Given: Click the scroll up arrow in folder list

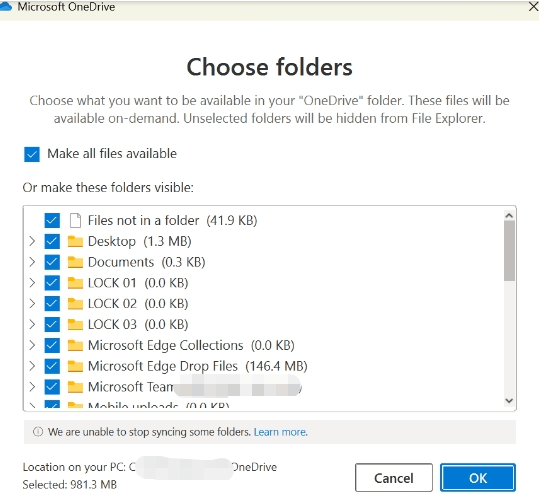Looking at the screenshot, I should (x=509, y=215).
